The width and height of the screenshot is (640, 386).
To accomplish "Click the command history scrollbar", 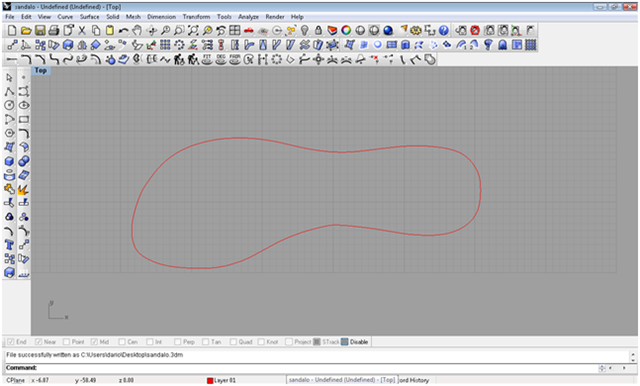I will pos(633,357).
